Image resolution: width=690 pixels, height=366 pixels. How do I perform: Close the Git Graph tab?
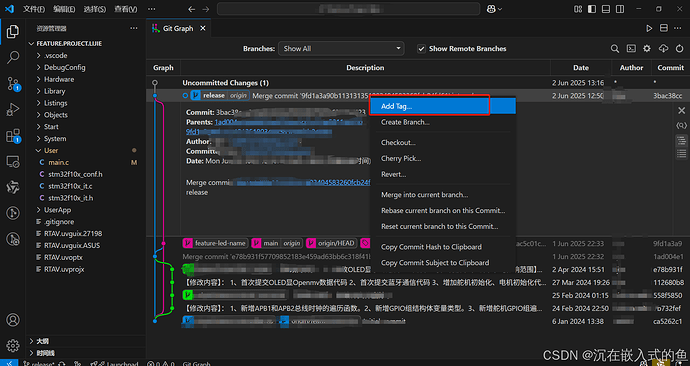[203, 28]
